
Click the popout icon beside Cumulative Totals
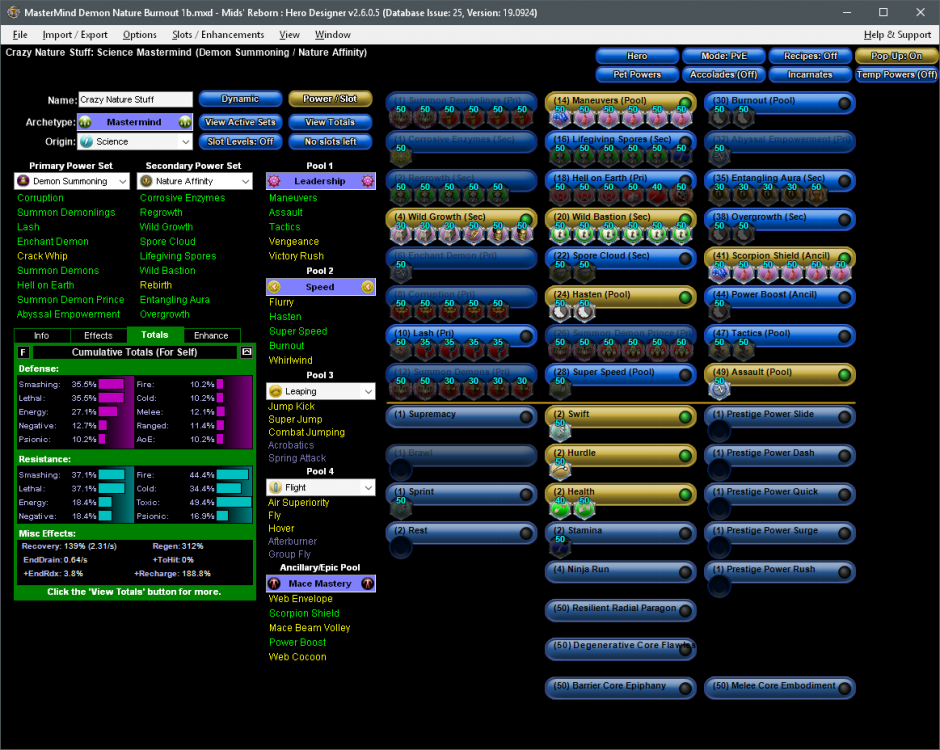247,352
